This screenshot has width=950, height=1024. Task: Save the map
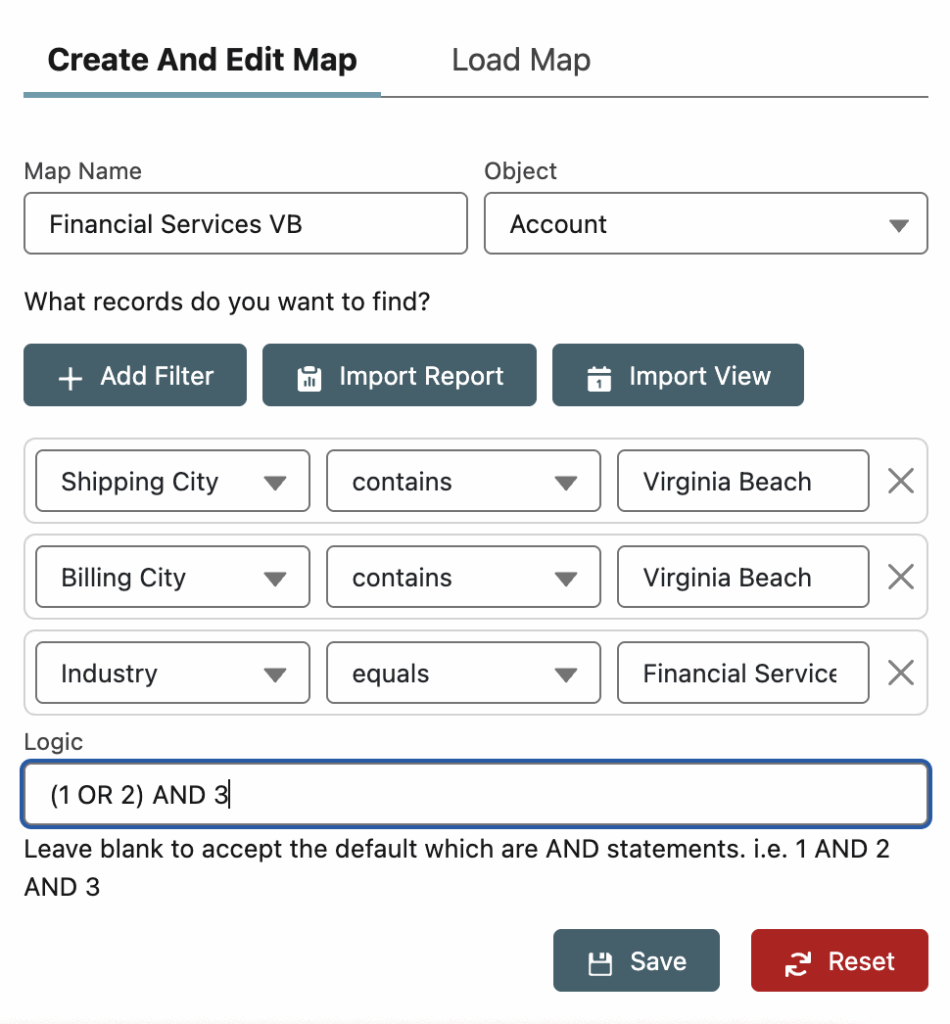click(636, 961)
